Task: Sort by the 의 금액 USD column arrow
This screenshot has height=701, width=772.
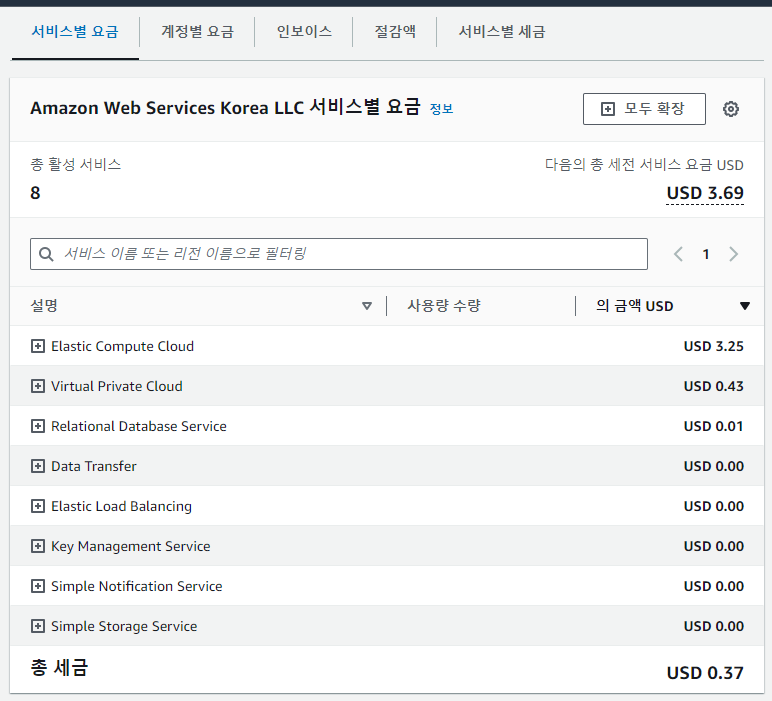Action: (x=745, y=306)
